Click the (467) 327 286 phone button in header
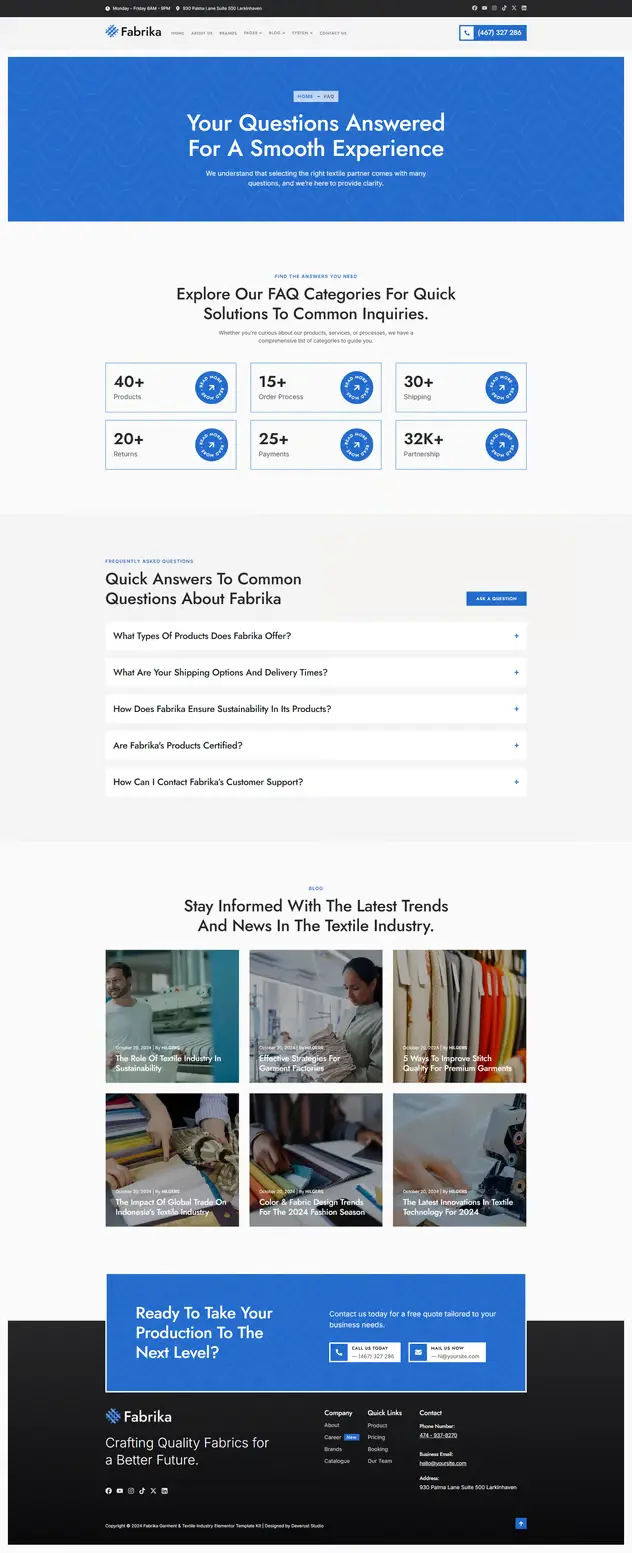The height and width of the screenshot is (1553, 632). [x=493, y=33]
